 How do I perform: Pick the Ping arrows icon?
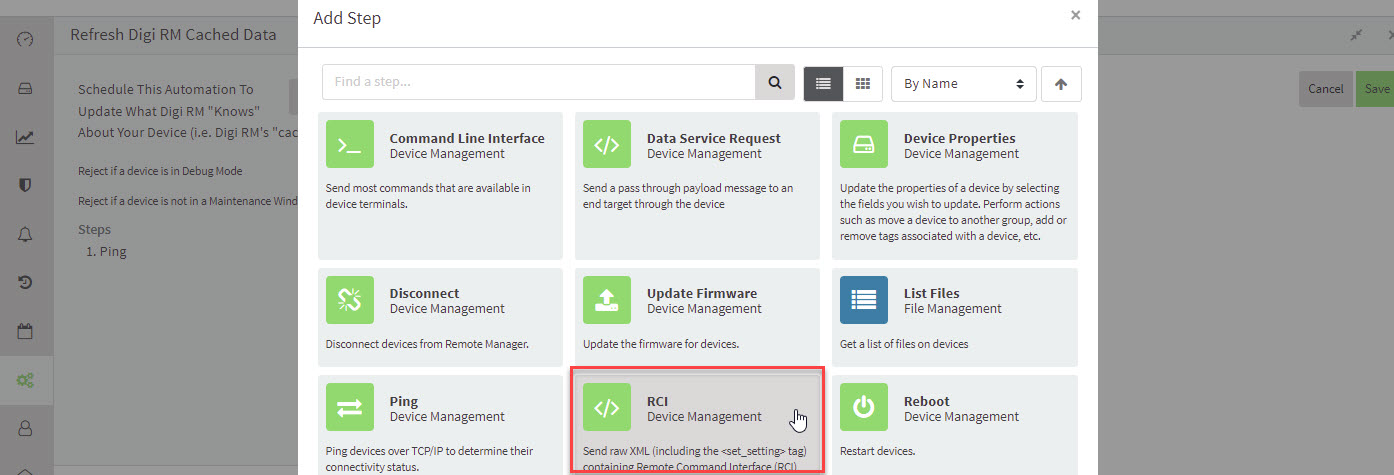point(350,408)
